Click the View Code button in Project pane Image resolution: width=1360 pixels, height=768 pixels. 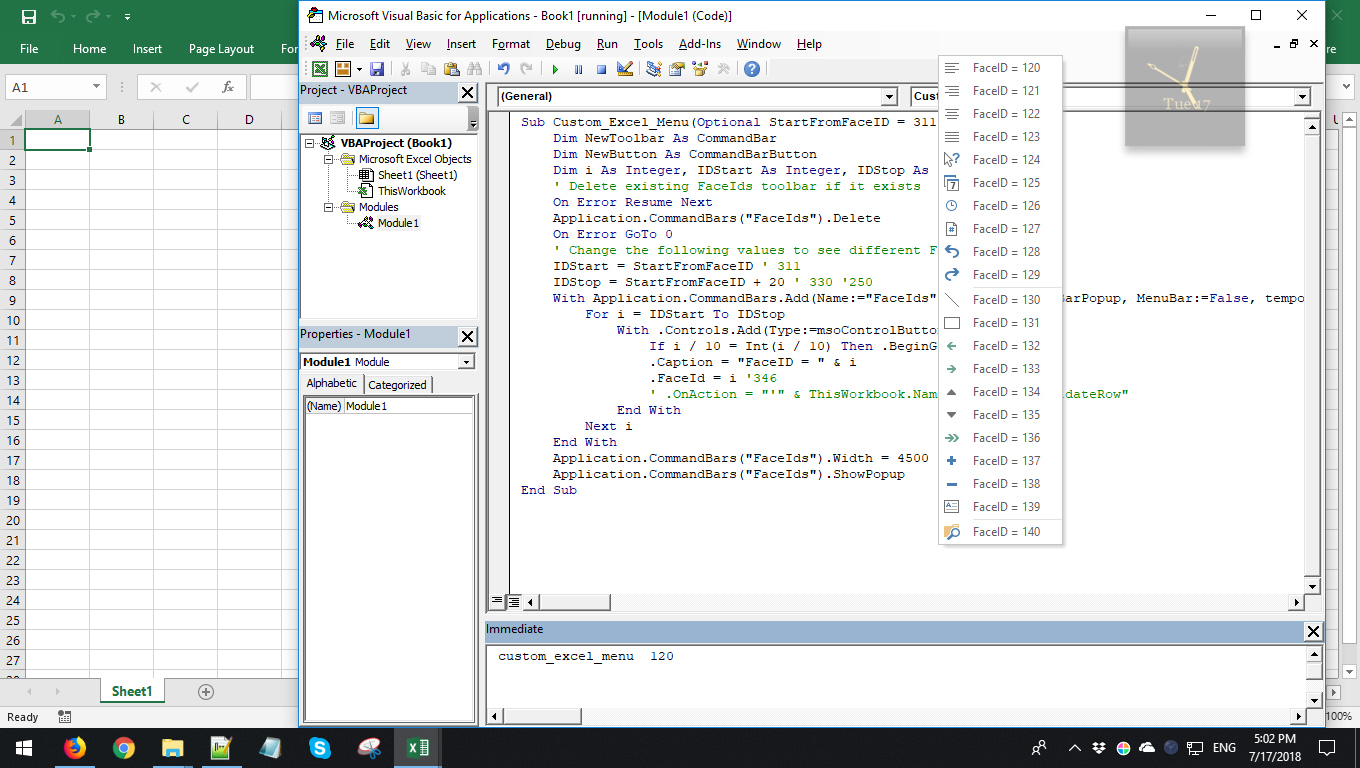click(x=315, y=118)
